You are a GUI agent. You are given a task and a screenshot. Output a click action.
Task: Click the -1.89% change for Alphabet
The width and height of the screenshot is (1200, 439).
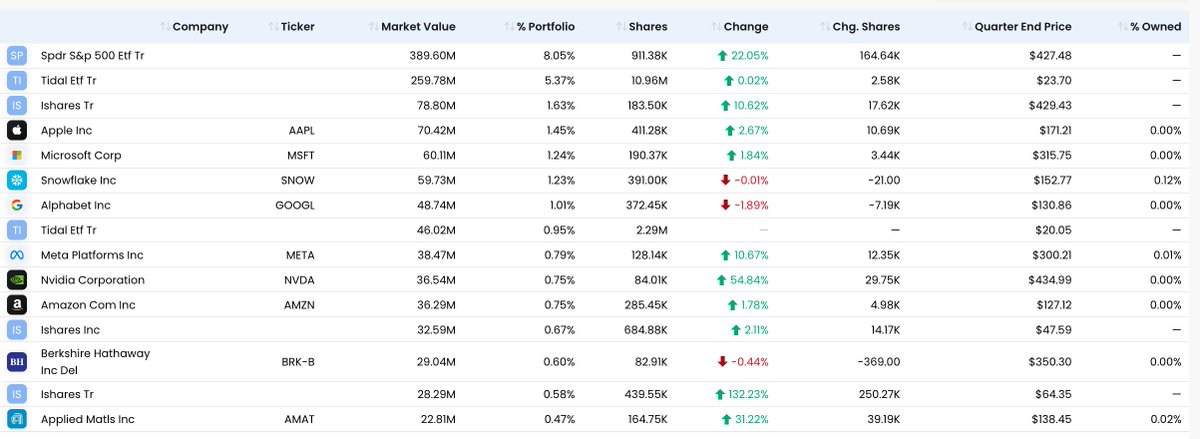click(744, 205)
